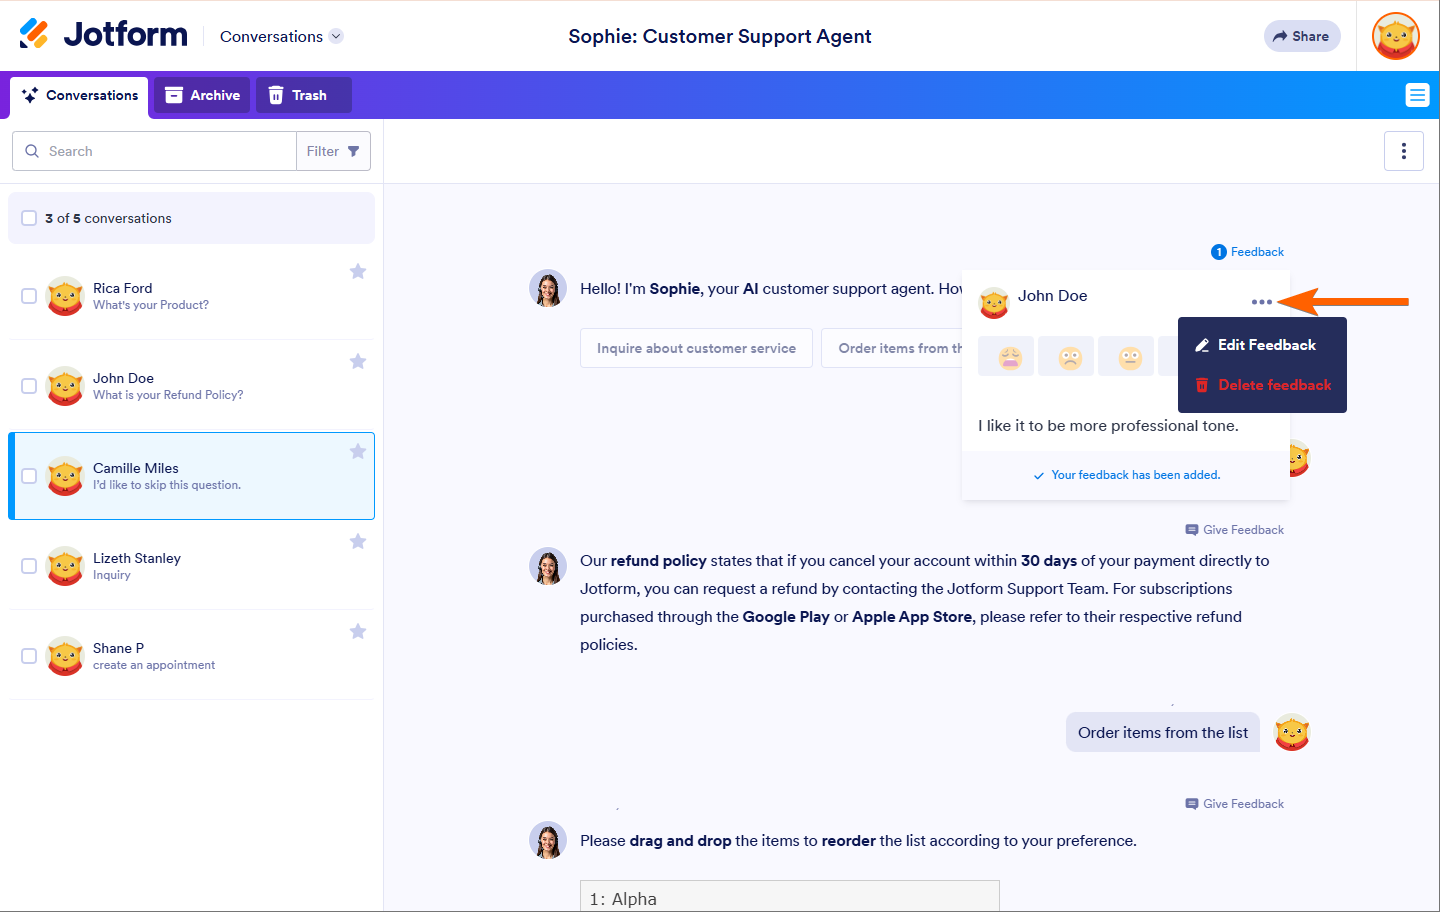Image resolution: width=1440 pixels, height=912 pixels.
Task: Open the three-dot menu on John Doe's feedback
Action: pos(1261,302)
